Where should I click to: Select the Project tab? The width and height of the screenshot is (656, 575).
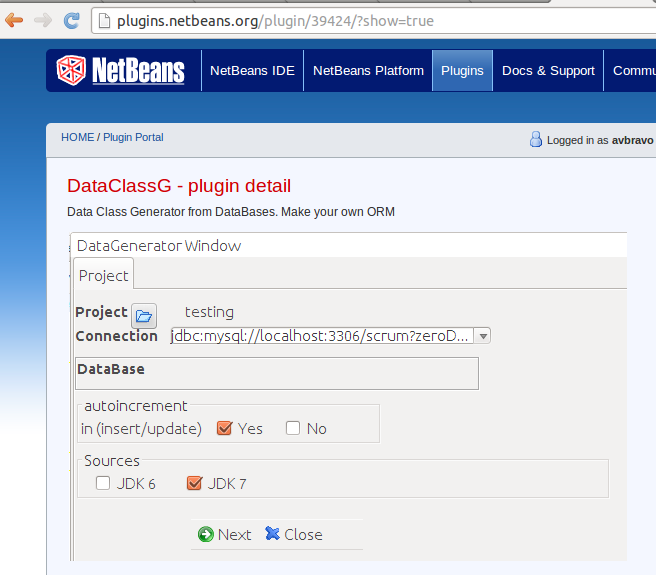click(x=103, y=275)
